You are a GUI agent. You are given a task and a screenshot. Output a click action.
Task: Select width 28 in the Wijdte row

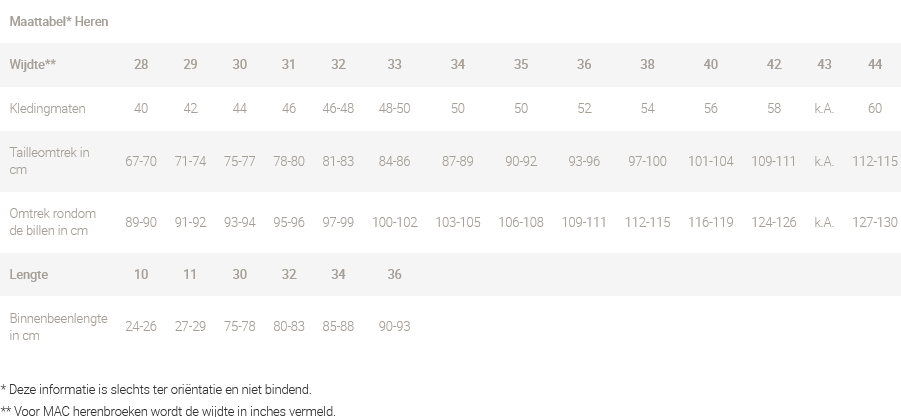[141, 65]
